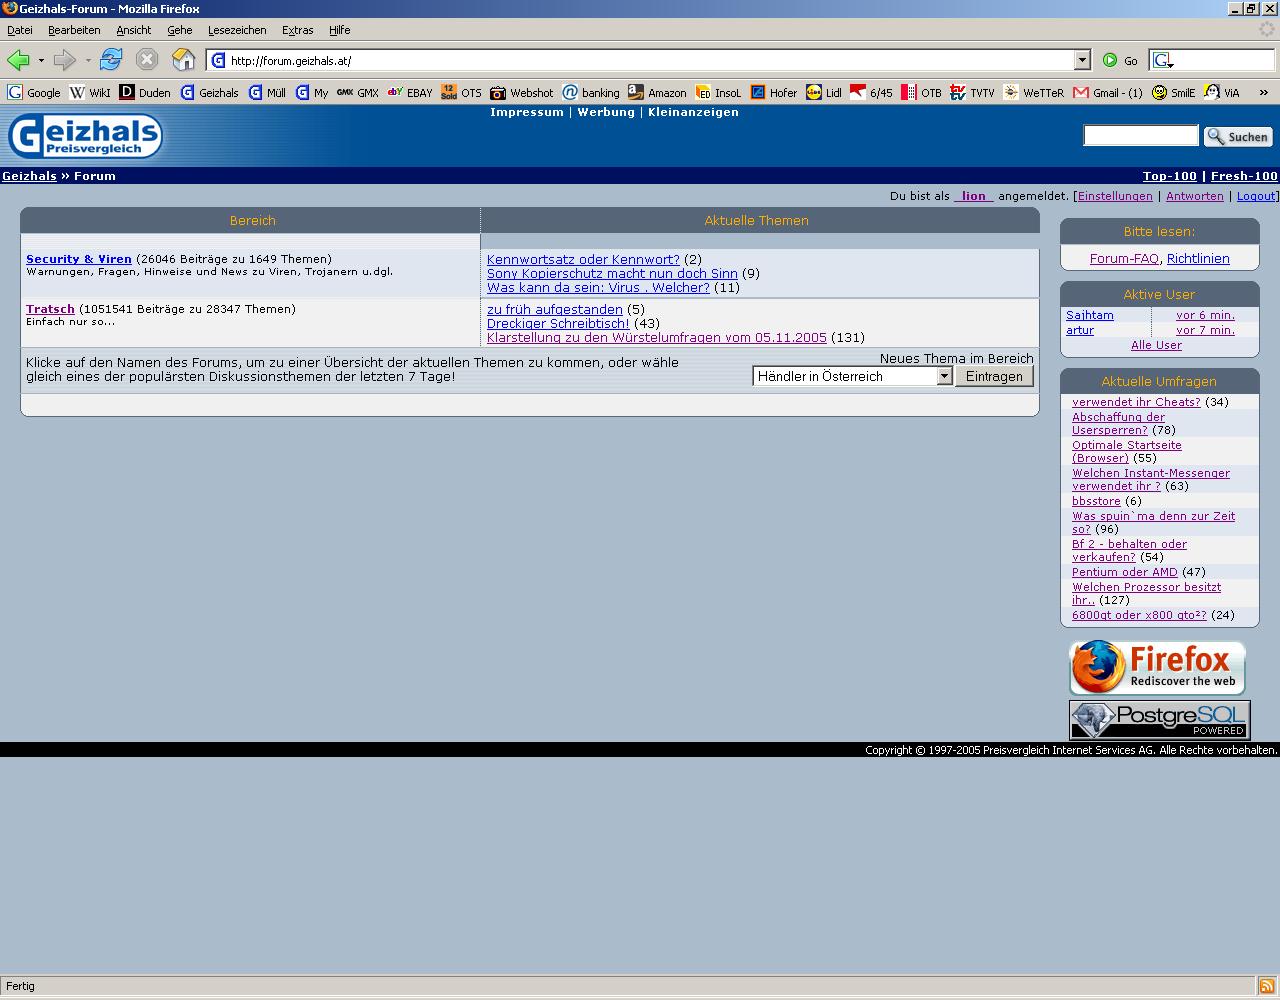
Task: Open the Pentium oder AMD poll
Action: point(1125,572)
